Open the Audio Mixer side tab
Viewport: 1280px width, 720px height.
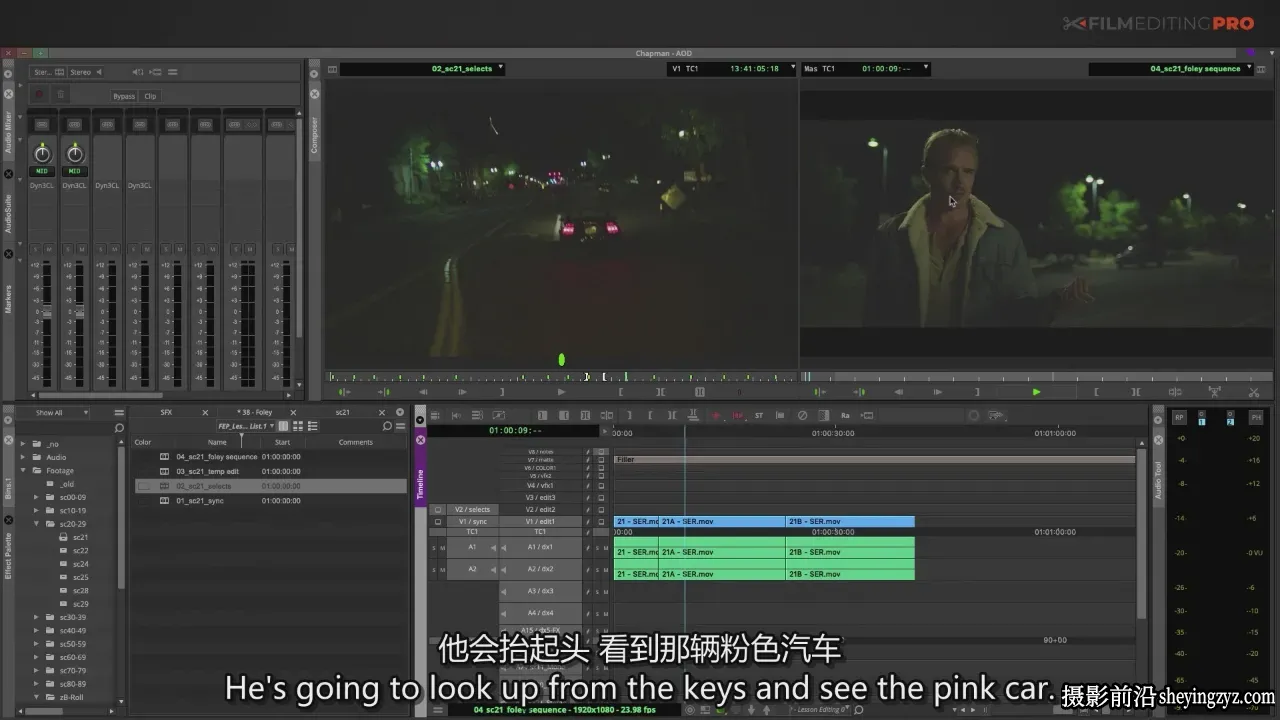[x=9, y=131]
